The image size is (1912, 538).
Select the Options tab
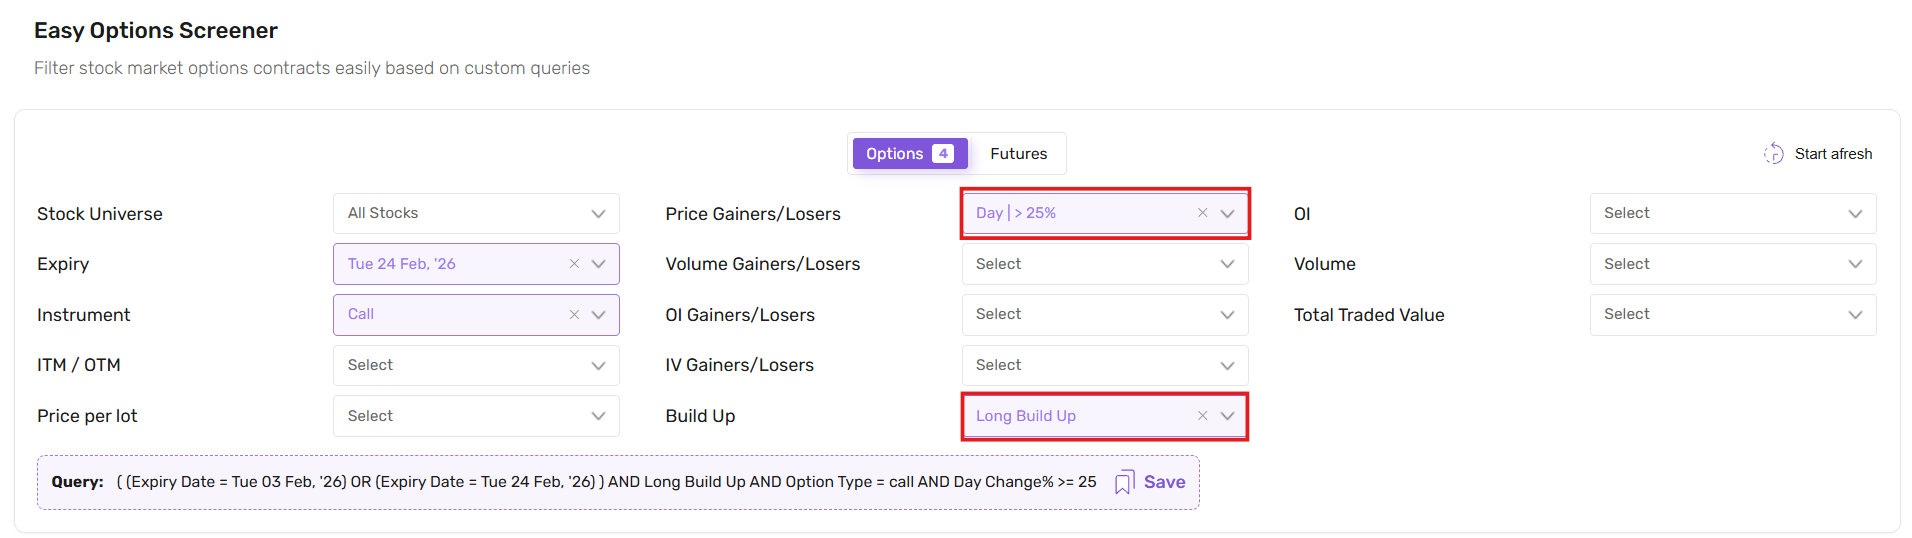(x=909, y=153)
